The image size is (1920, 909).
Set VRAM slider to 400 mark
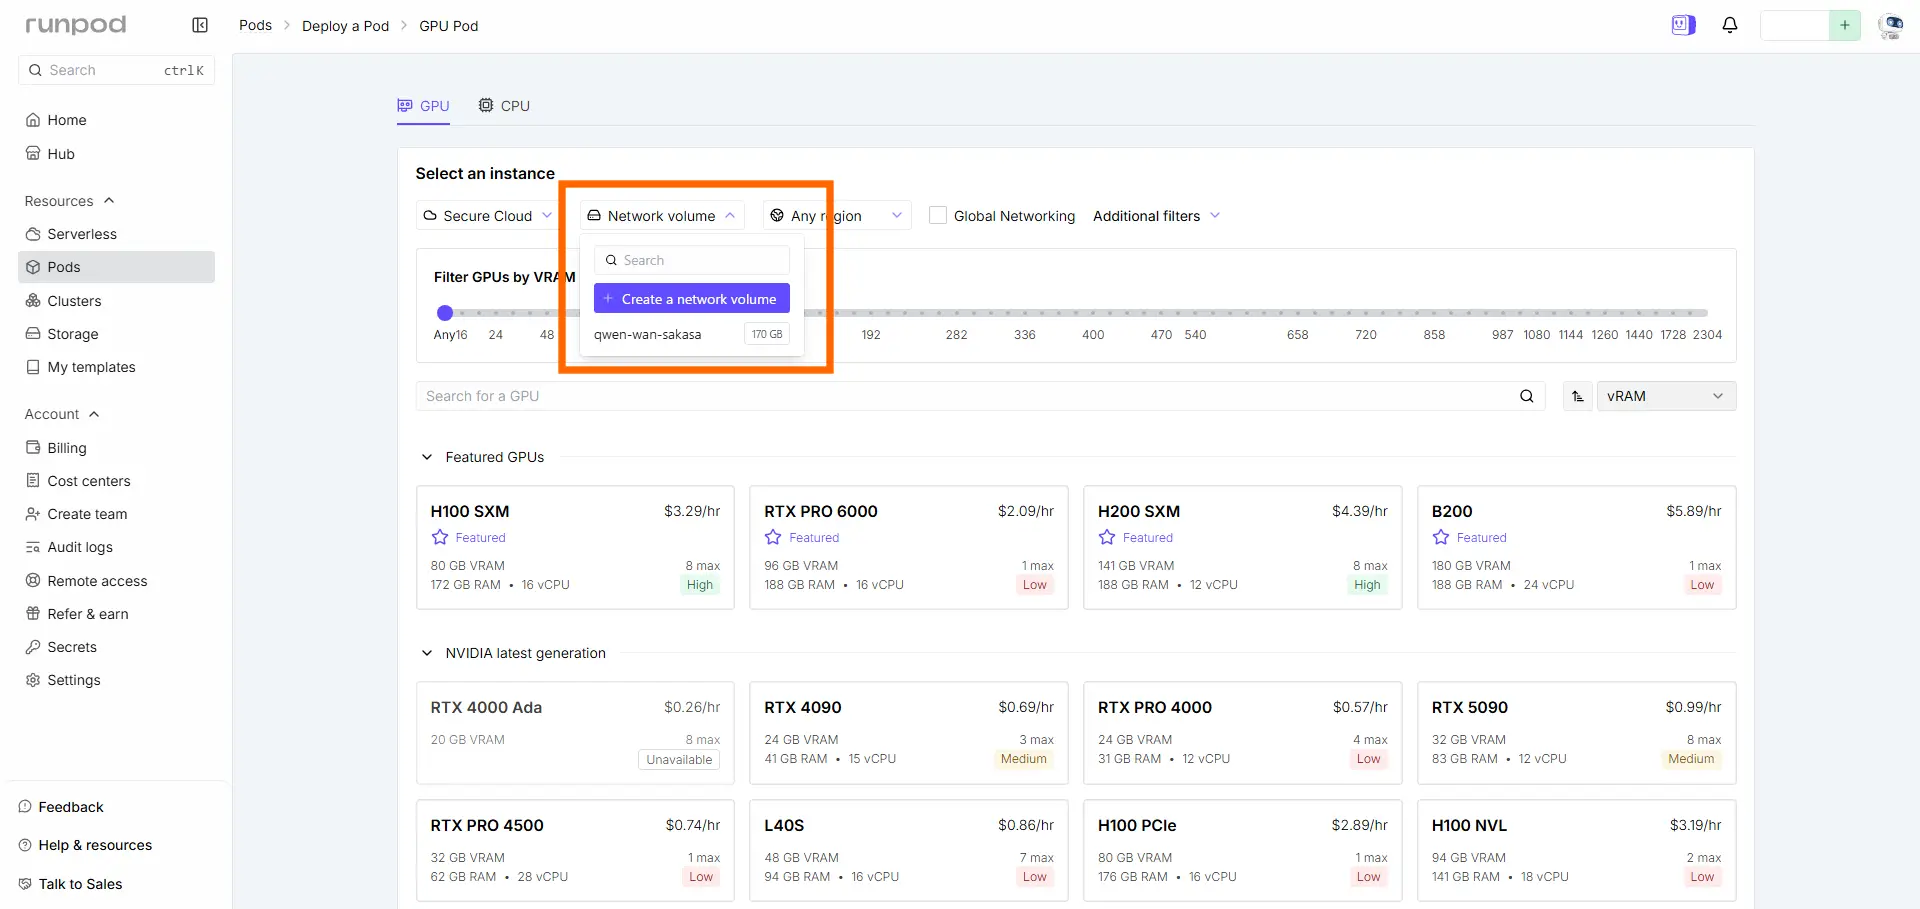tap(1093, 313)
